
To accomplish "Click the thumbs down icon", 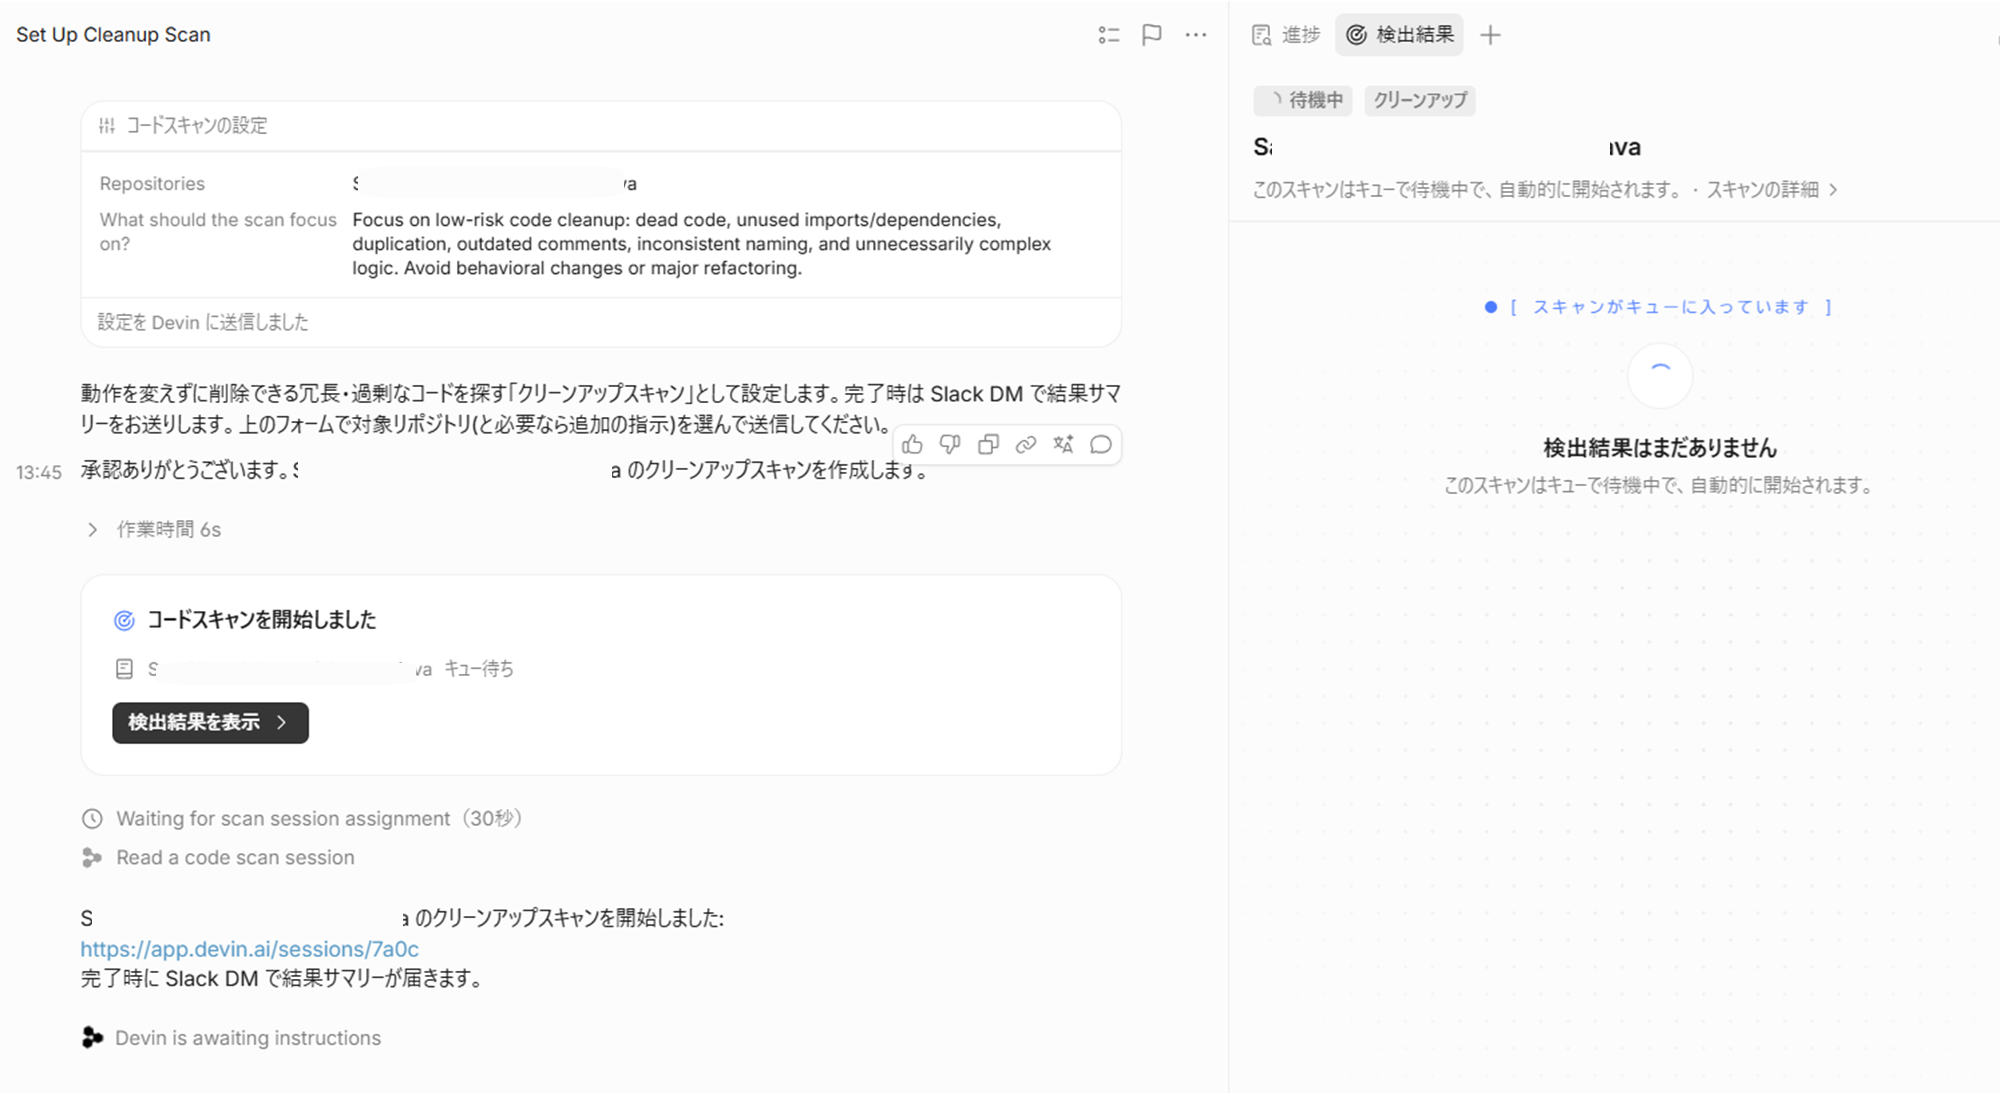I will [950, 445].
